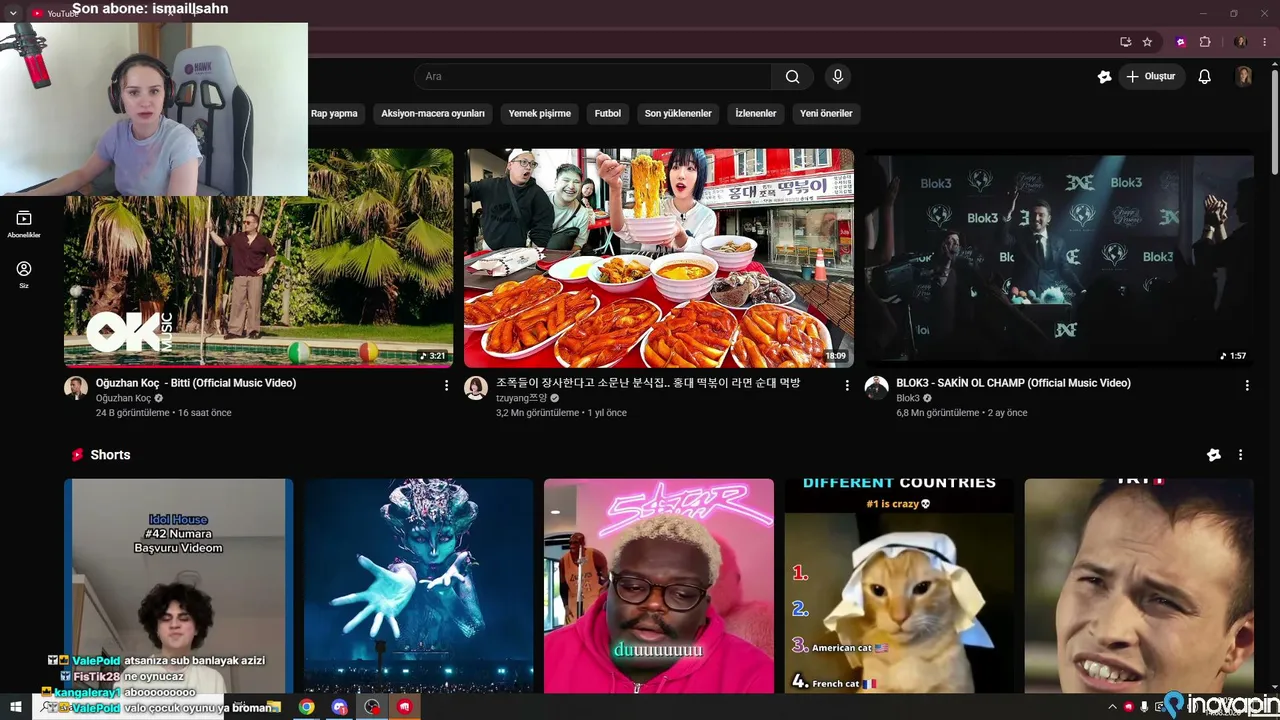Open the Chrome extensions puzzle icon
1280x720 pixels.
pos(1205,42)
